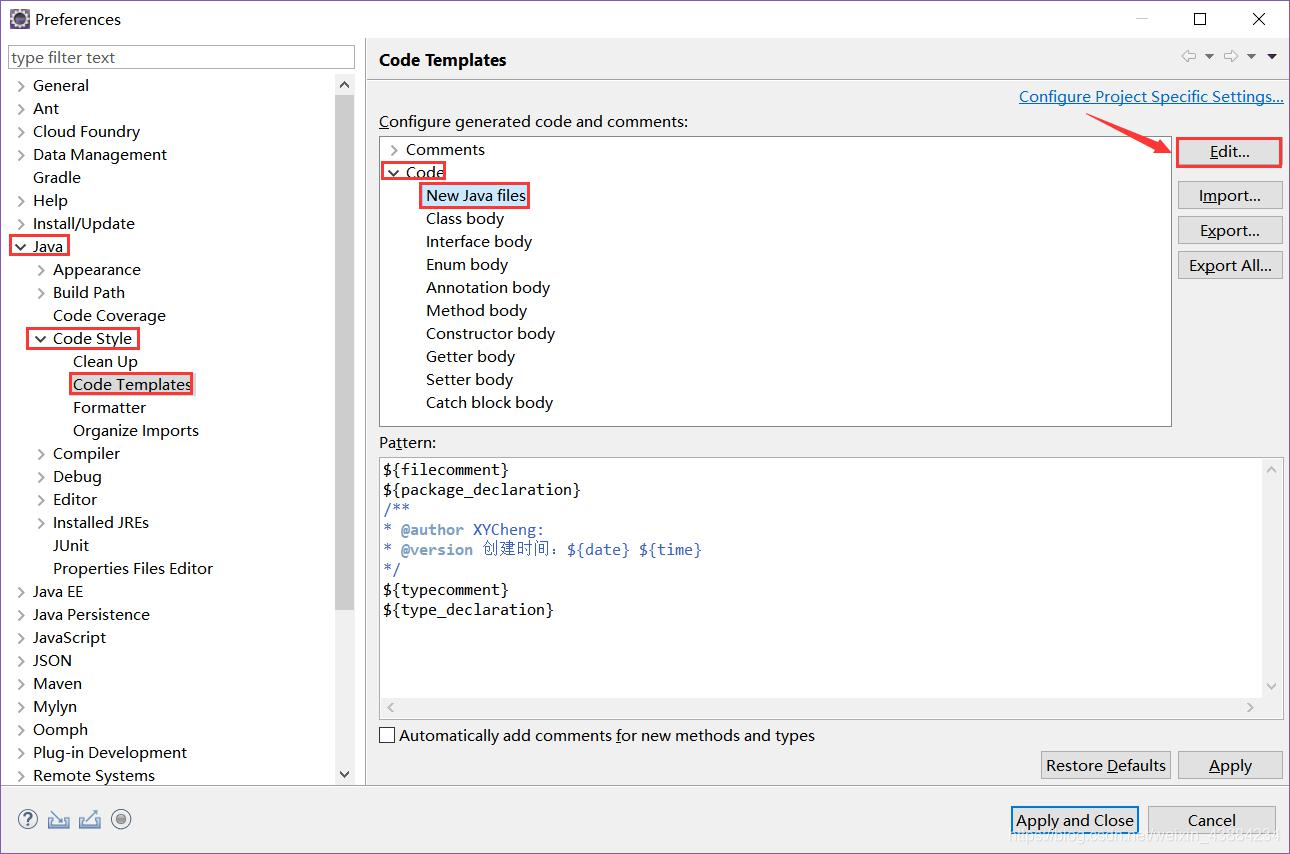Open the help icon at bottom left
This screenshot has width=1290, height=854.
28,819
